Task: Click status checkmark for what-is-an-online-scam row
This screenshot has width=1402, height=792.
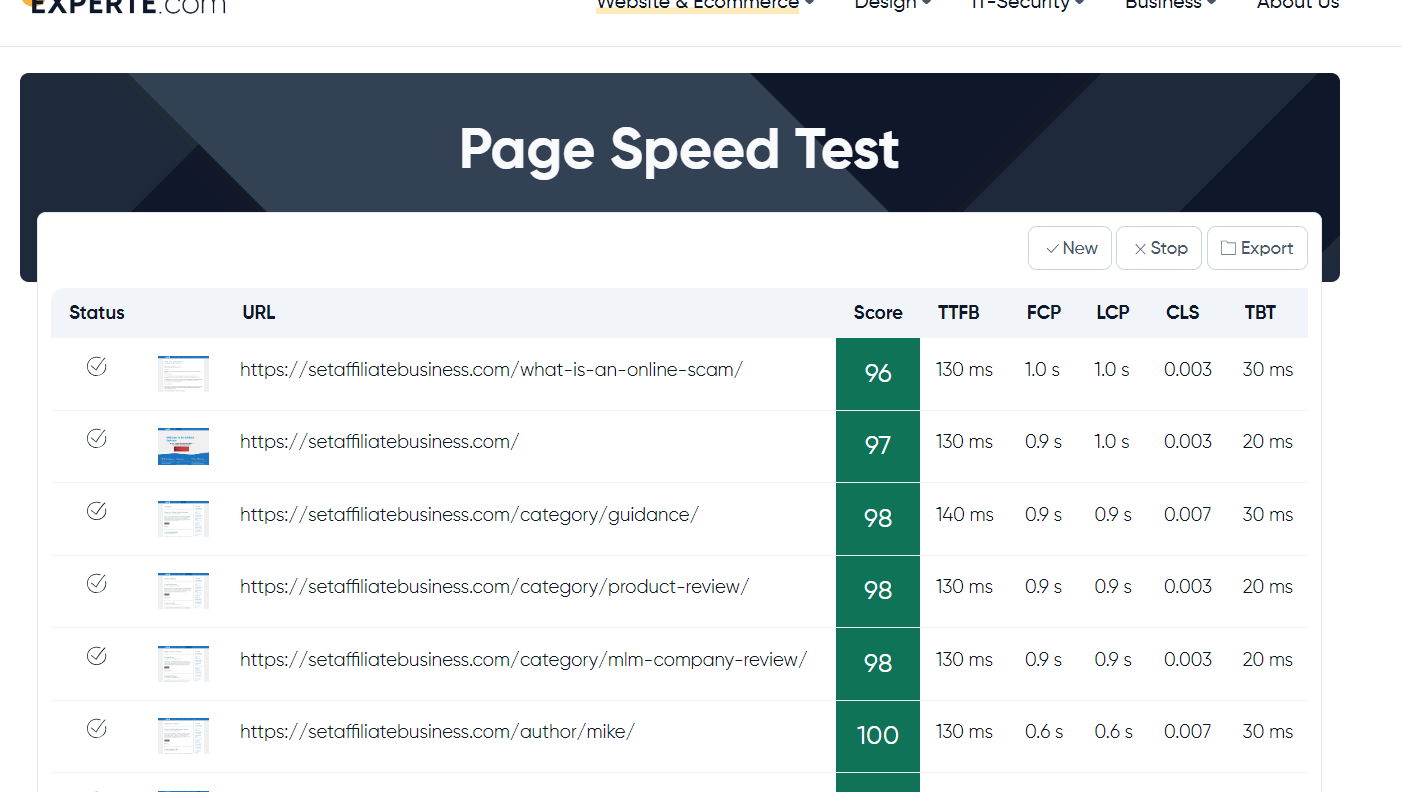Action: [x=97, y=366]
